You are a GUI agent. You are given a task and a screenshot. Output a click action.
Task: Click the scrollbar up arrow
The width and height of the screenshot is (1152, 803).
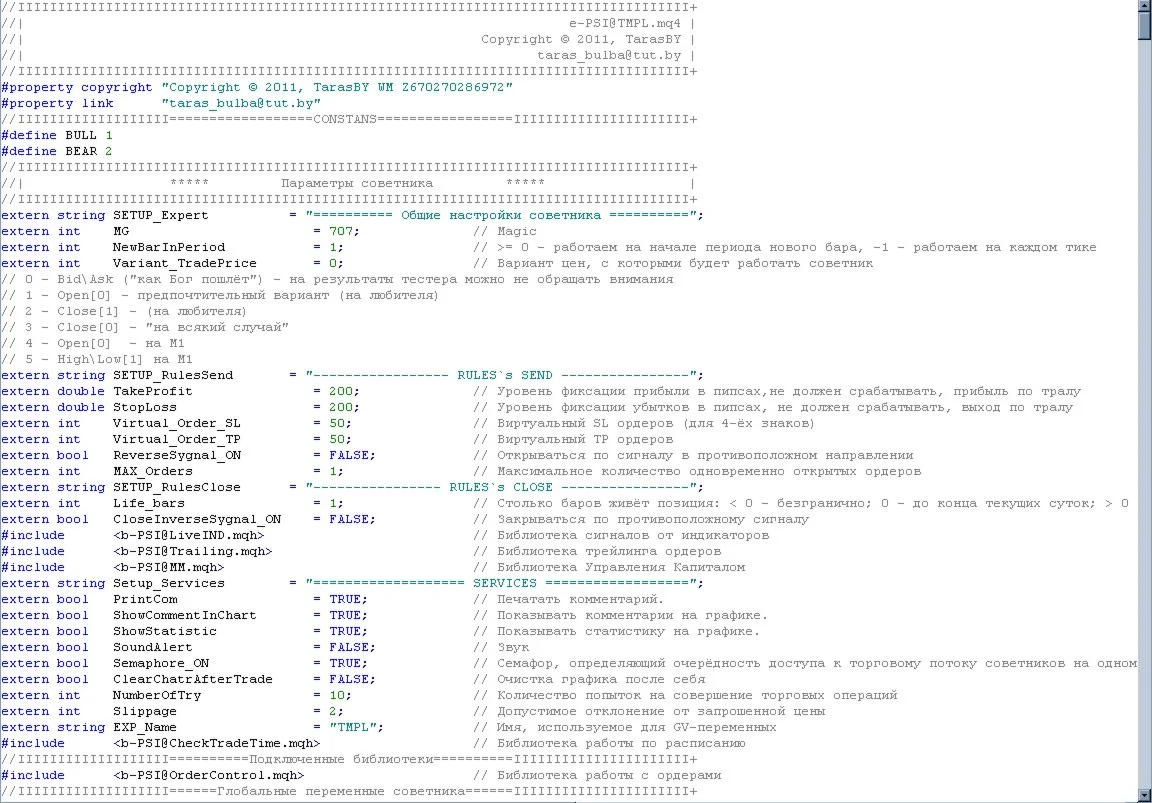tap(1144, 7)
